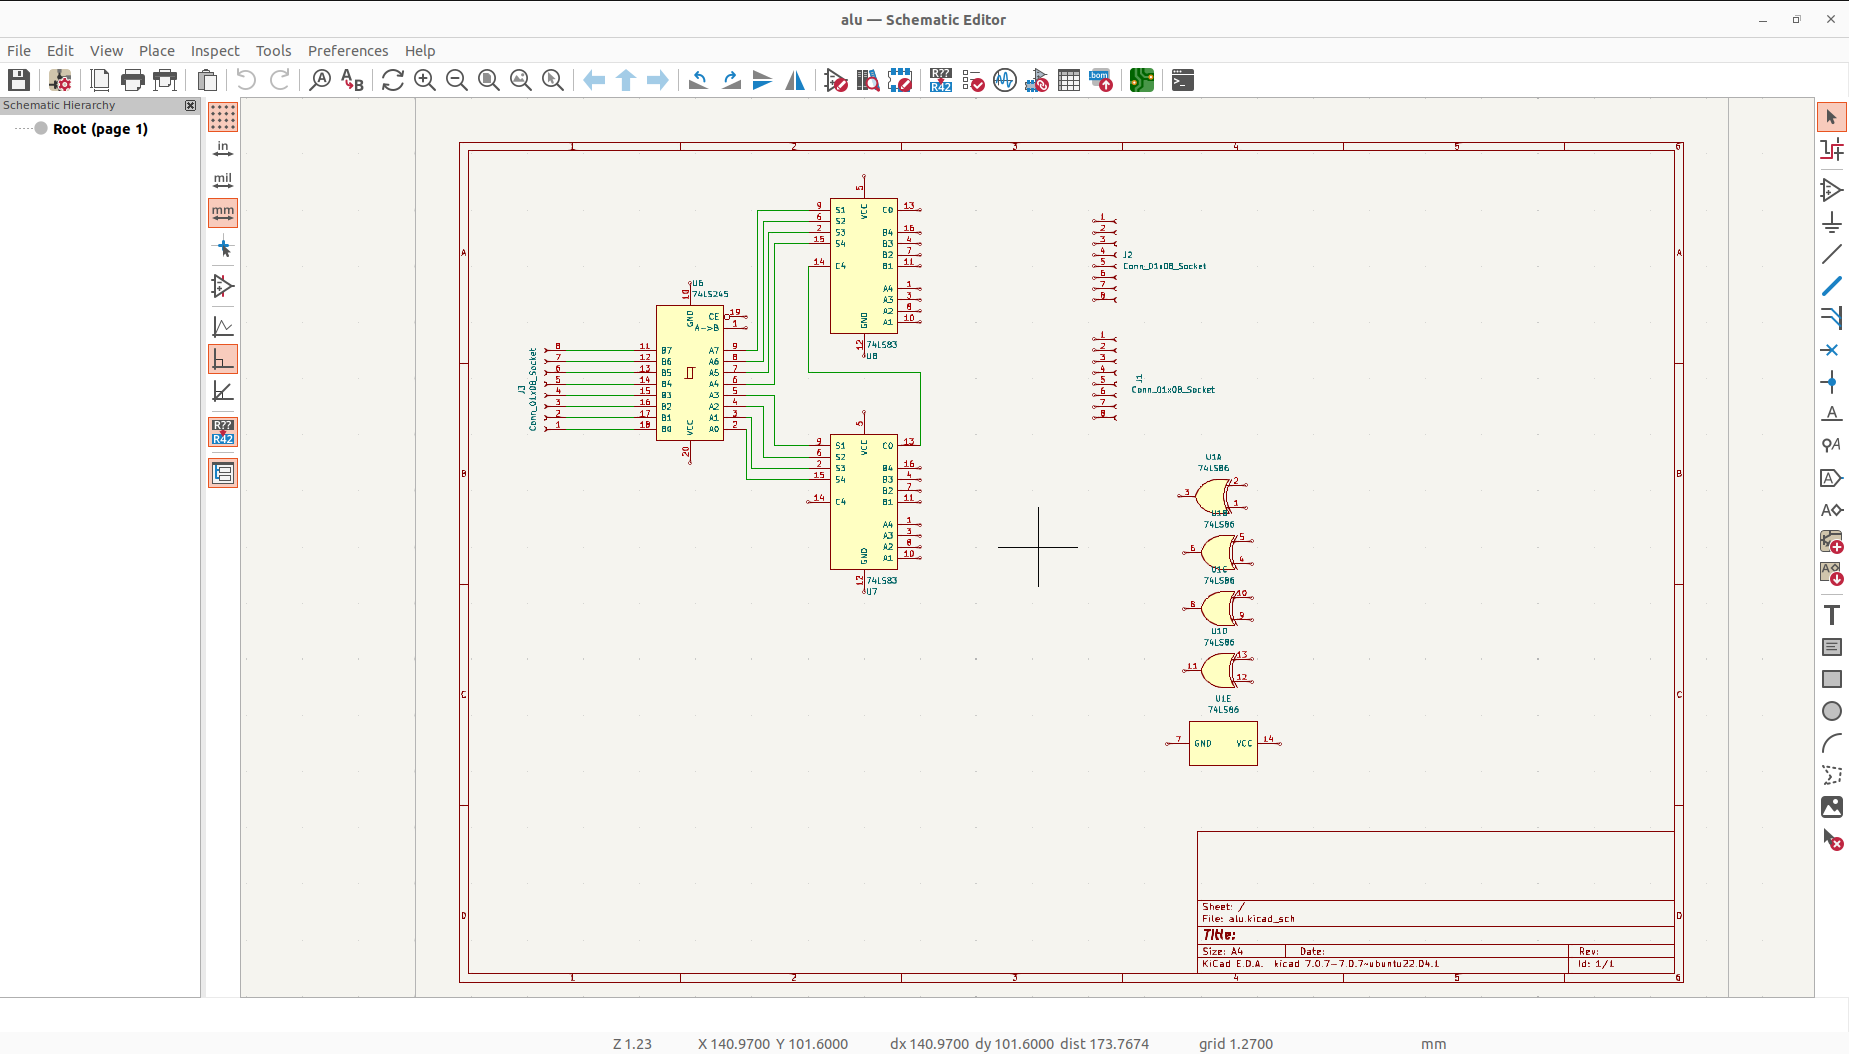Image resolution: width=1849 pixels, height=1054 pixels.
Task: Navigate forward with right arrow
Action: coord(658,80)
